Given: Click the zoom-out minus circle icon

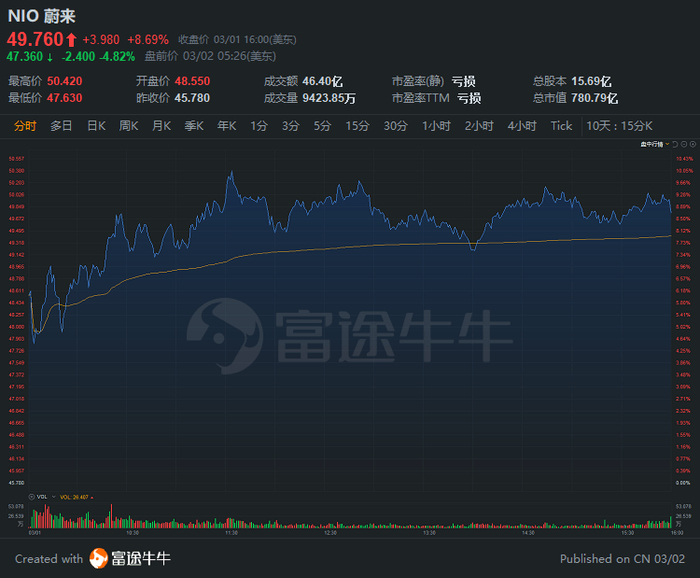Looking at the screenshot, I should [684, 144].
